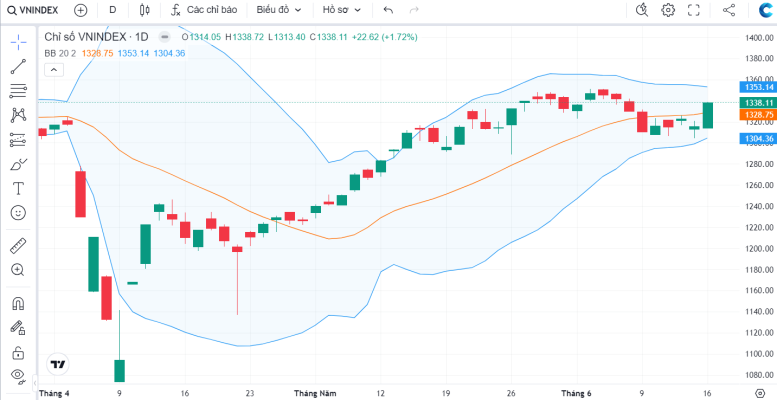Click the 1338.11 current price label
This screenshot has width=777, height=400.
757,103
